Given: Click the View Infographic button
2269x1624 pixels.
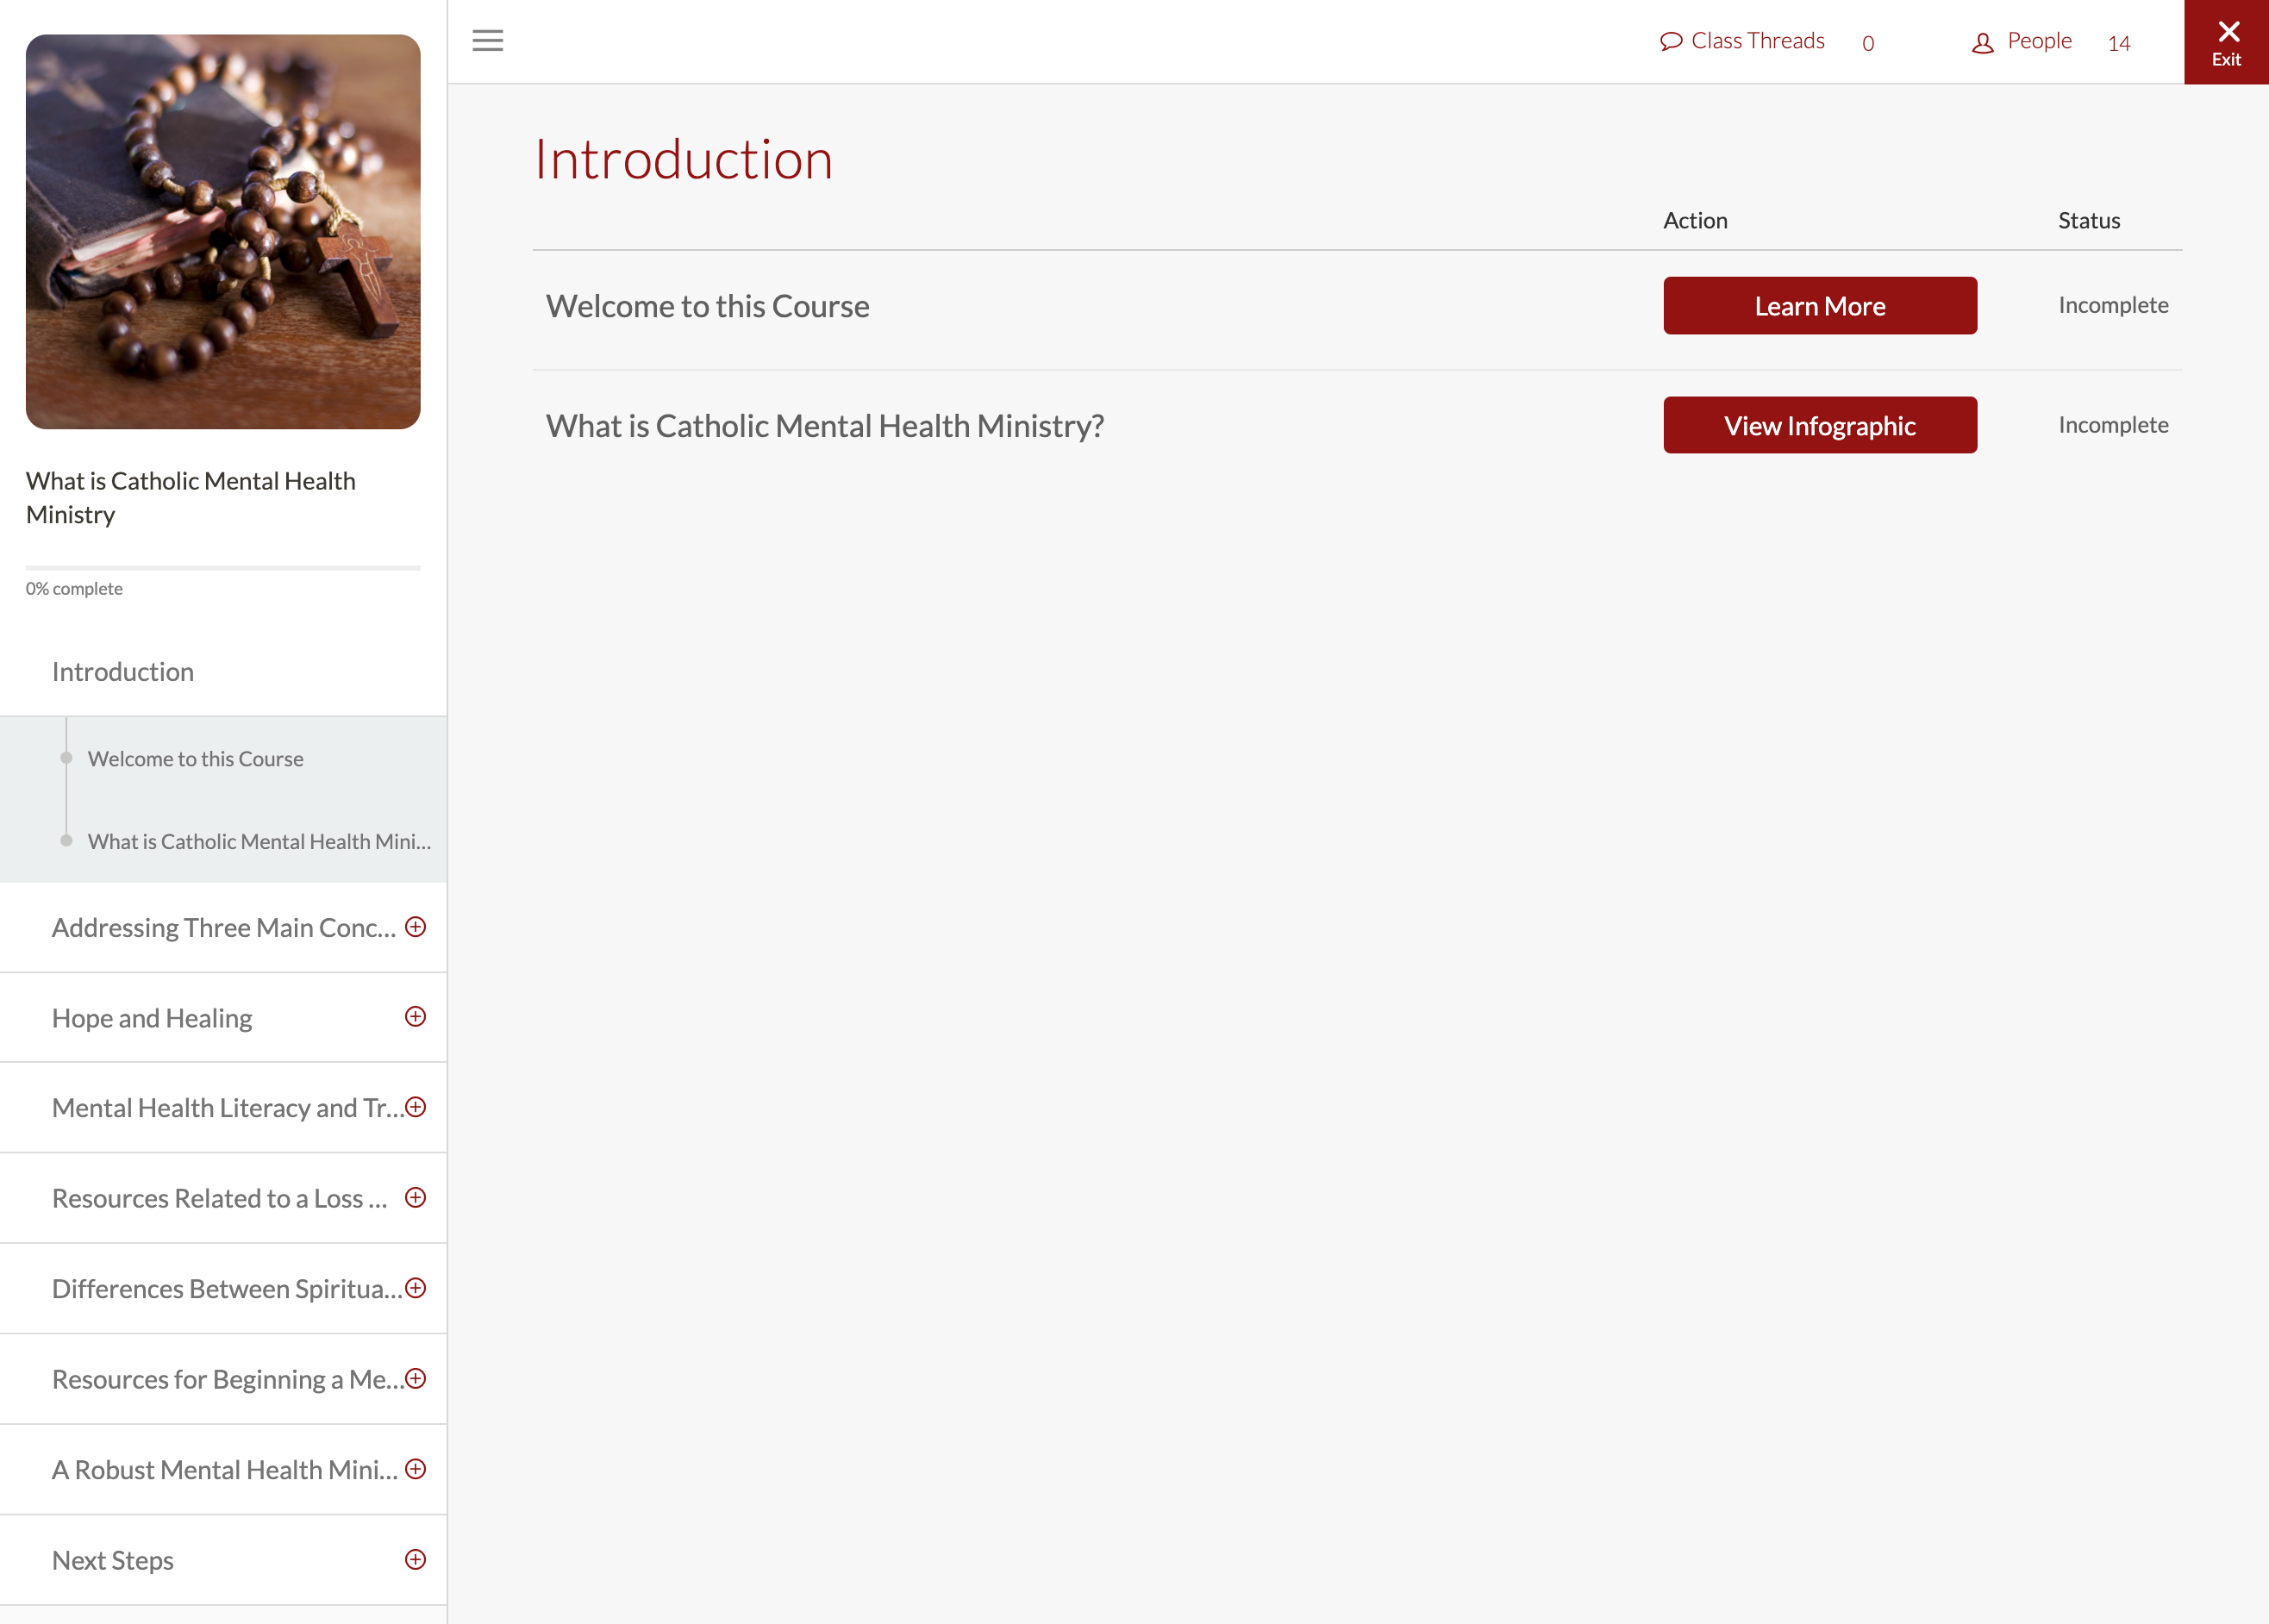Looking at the screenshot, I should [x=1819, y=425].
